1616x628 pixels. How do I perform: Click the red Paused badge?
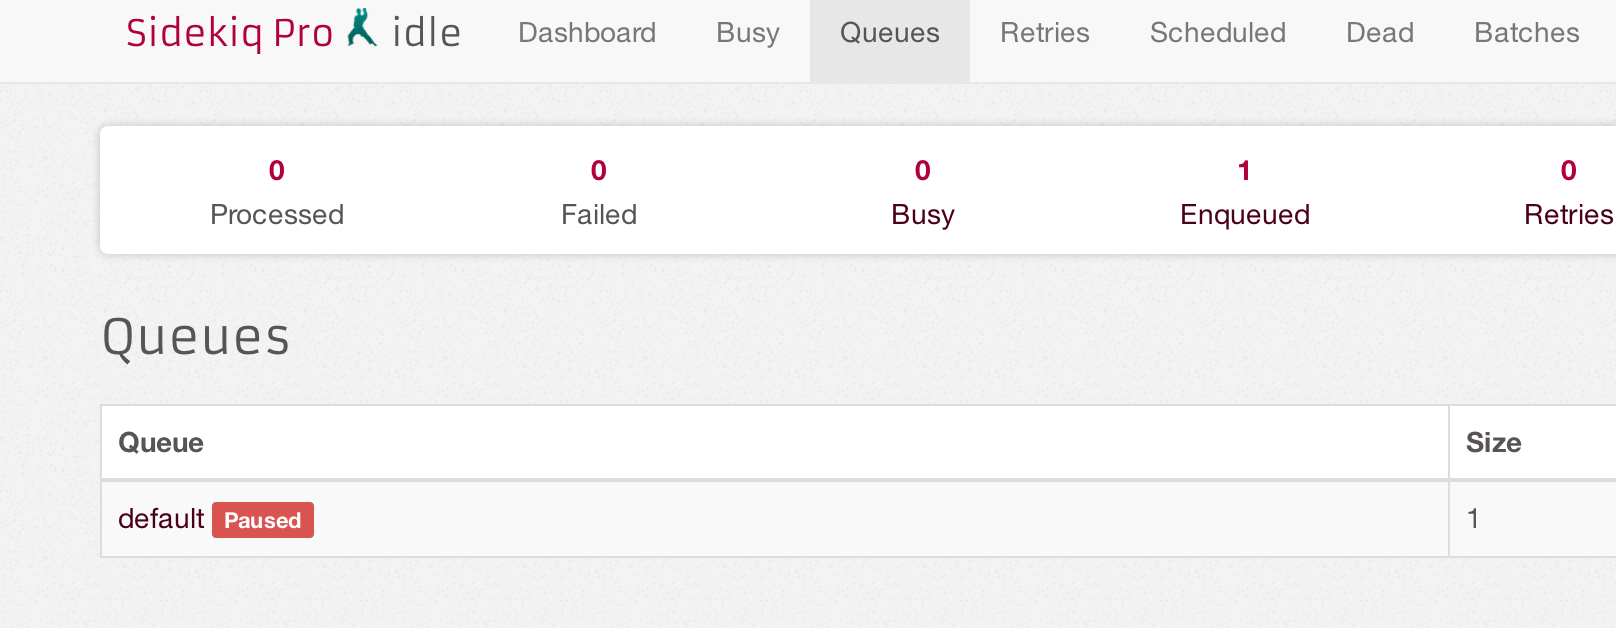[x=263, y=520]
